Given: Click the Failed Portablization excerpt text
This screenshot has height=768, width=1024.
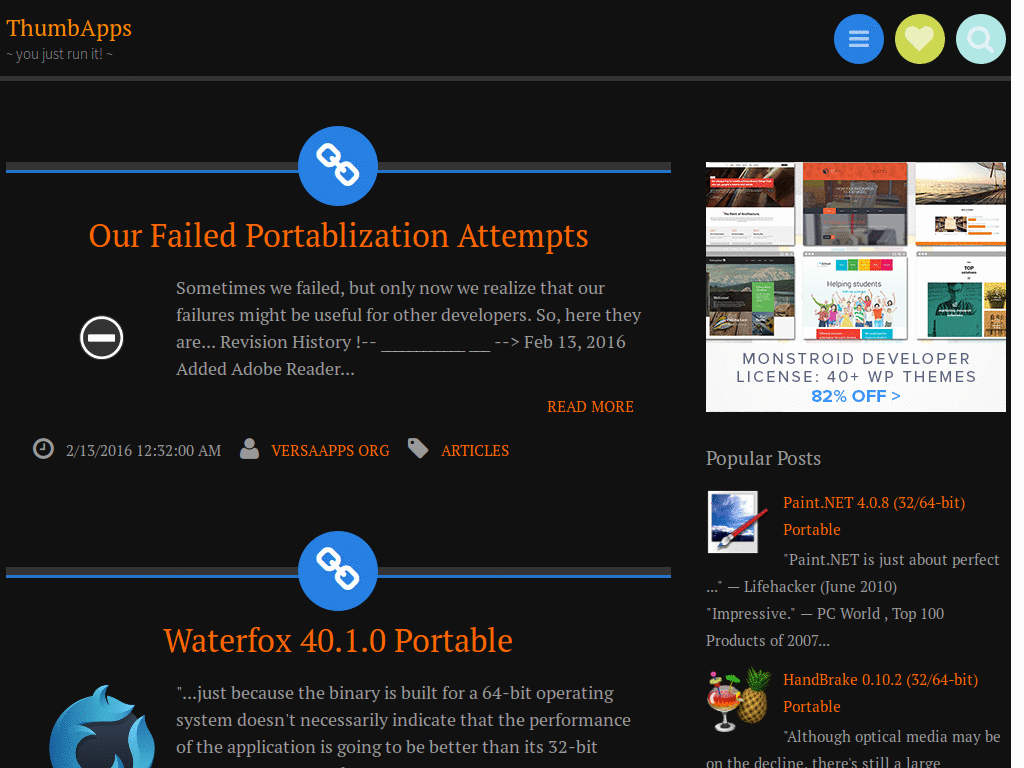Looking at the screenshot, I should pyautogui.click(x=408, y=328).
